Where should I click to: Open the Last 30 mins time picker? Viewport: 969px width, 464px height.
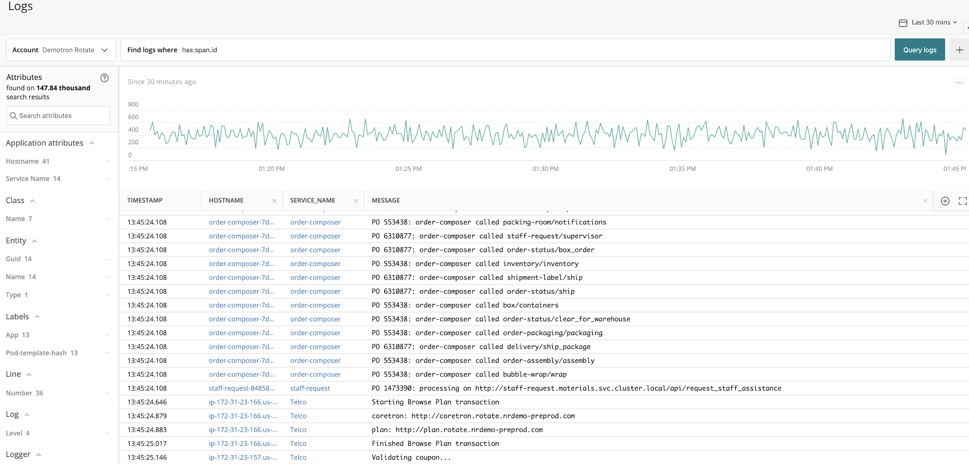pos(928,22)
